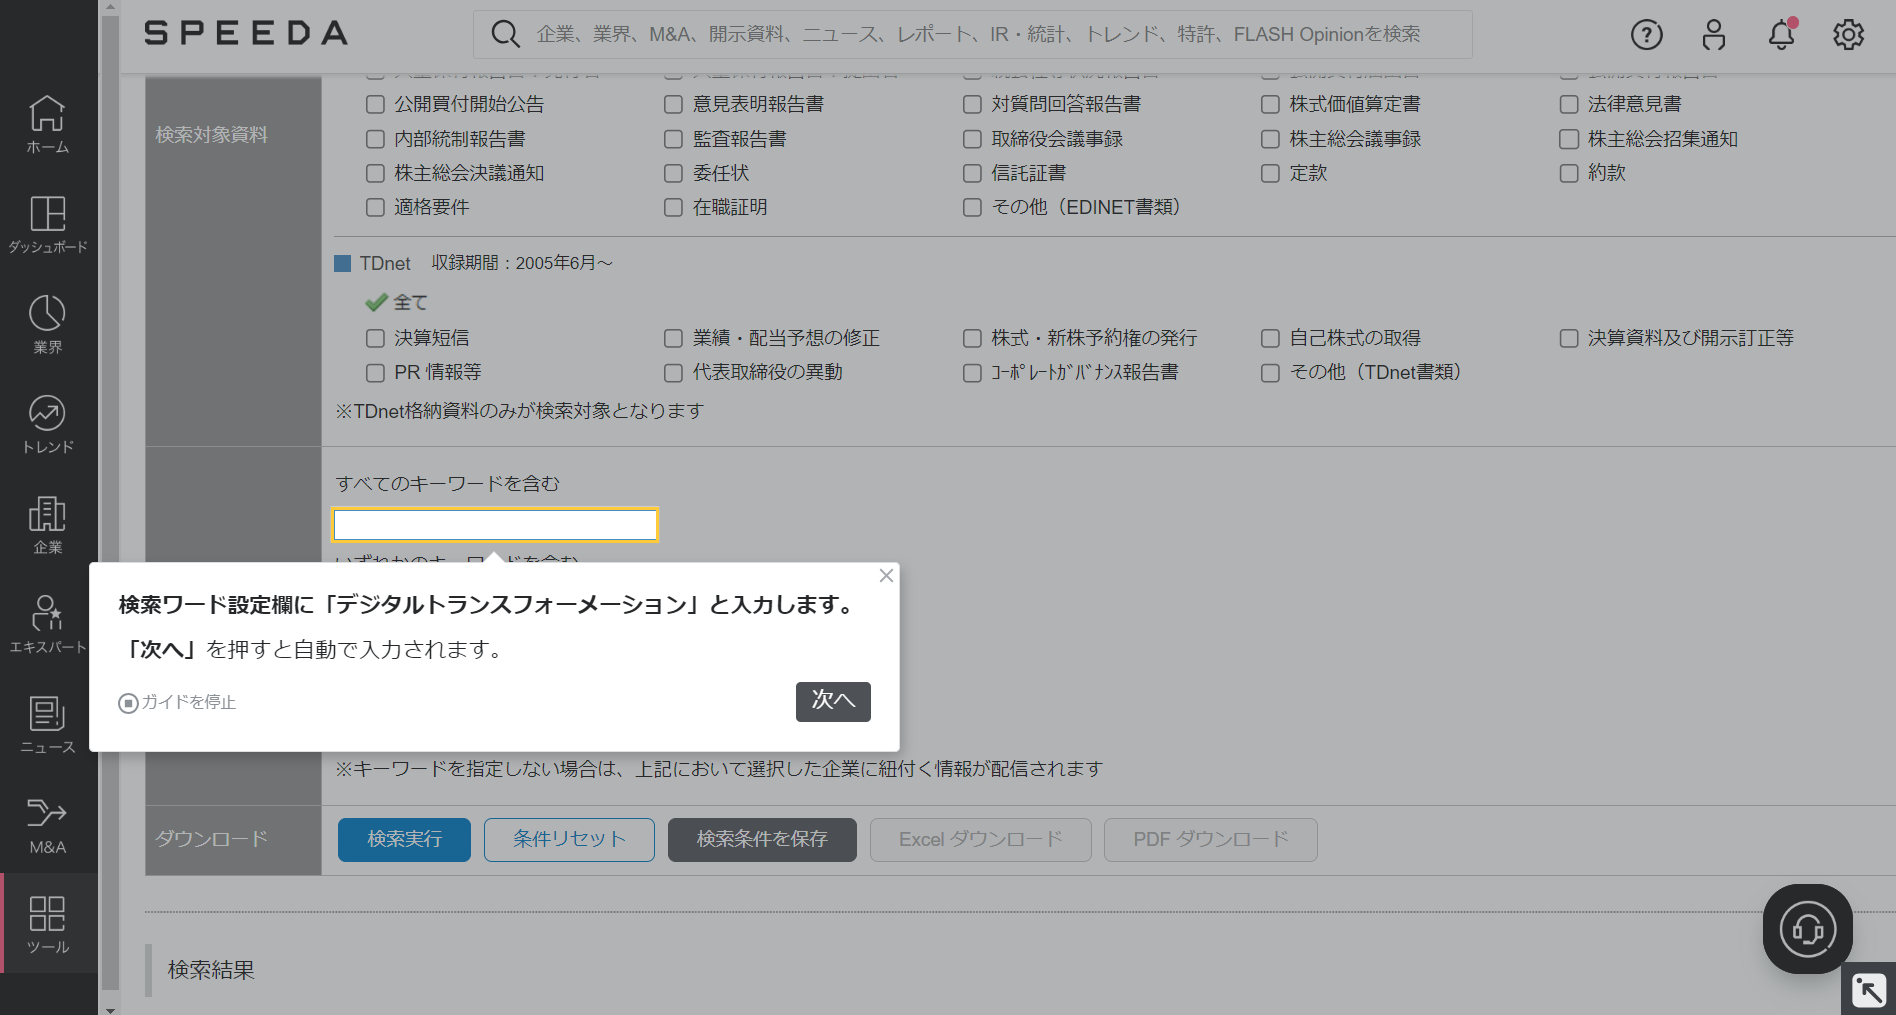Open the settings gear icon
This screenshot has height=1015, width=1896.
1848,33
